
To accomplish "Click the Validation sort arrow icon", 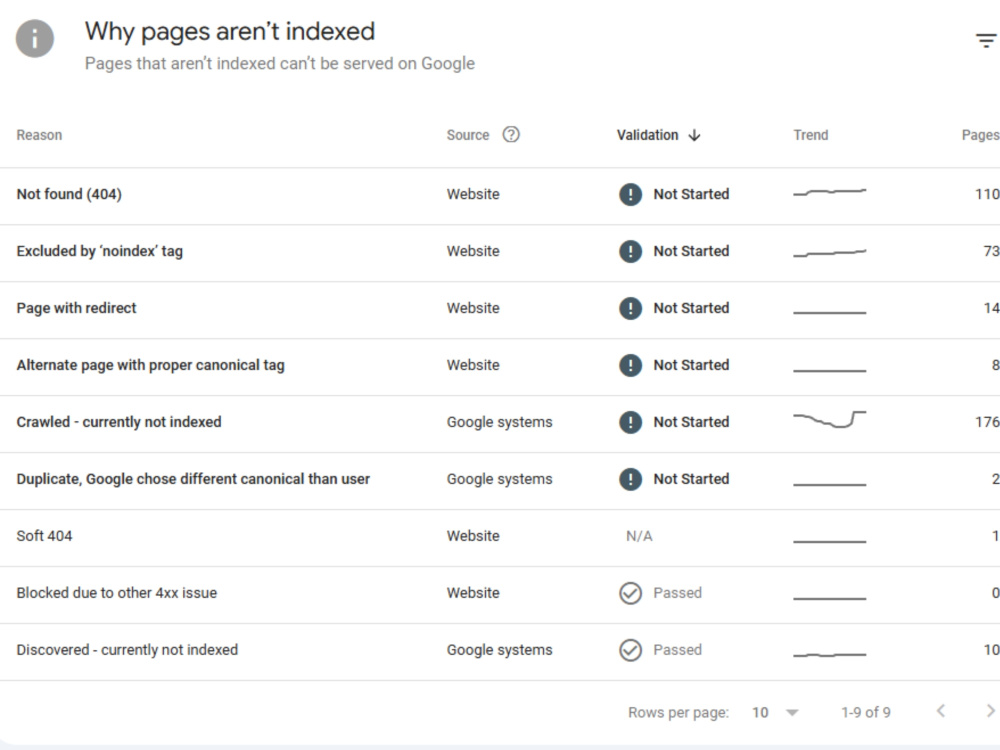I will (x=695, y=135).
